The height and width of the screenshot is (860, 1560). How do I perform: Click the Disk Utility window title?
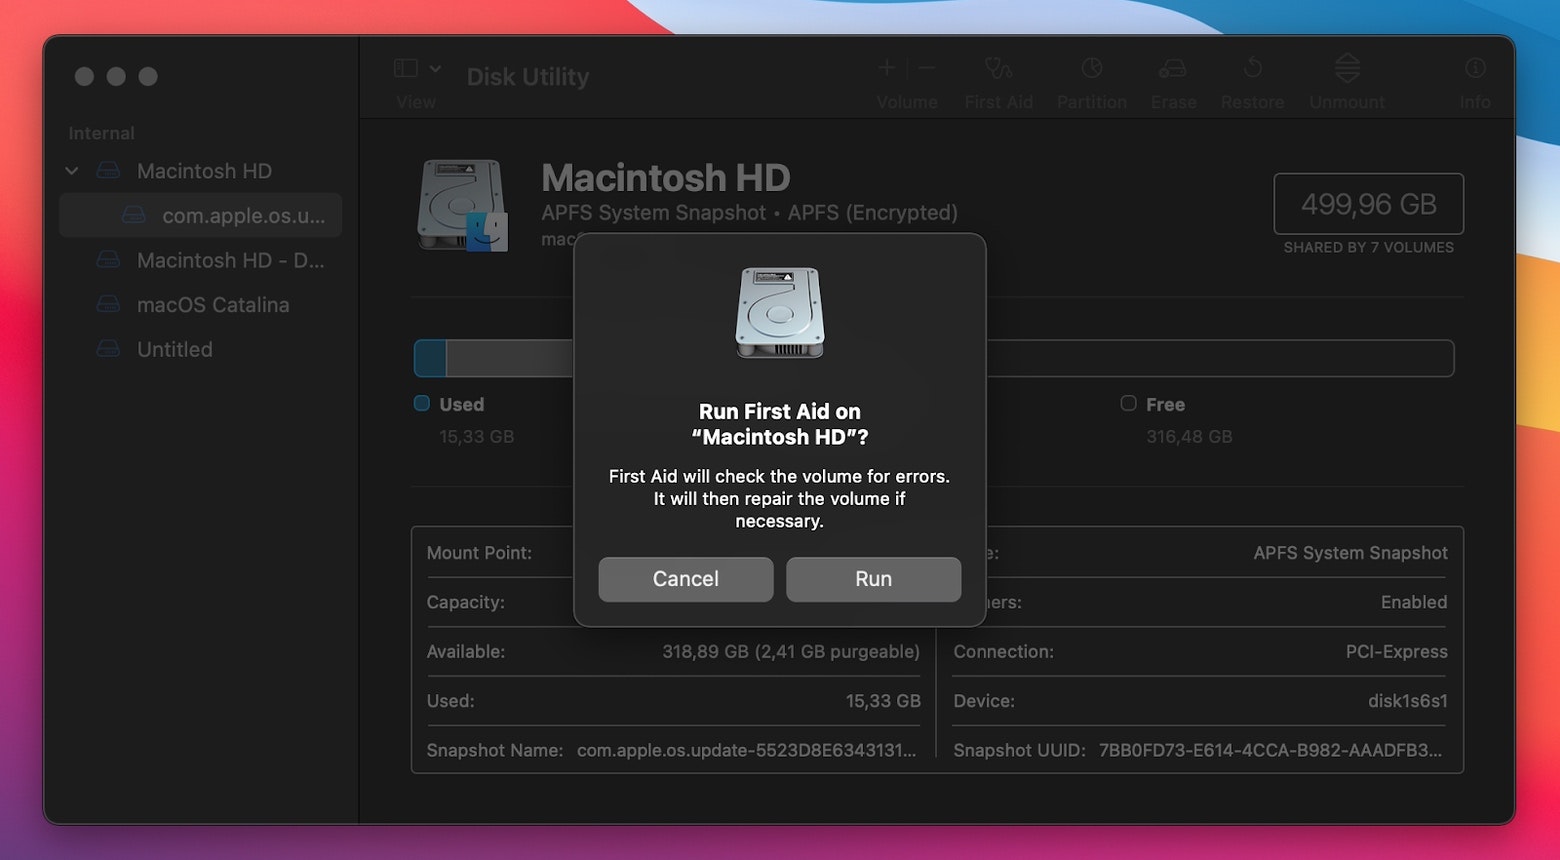528,77
